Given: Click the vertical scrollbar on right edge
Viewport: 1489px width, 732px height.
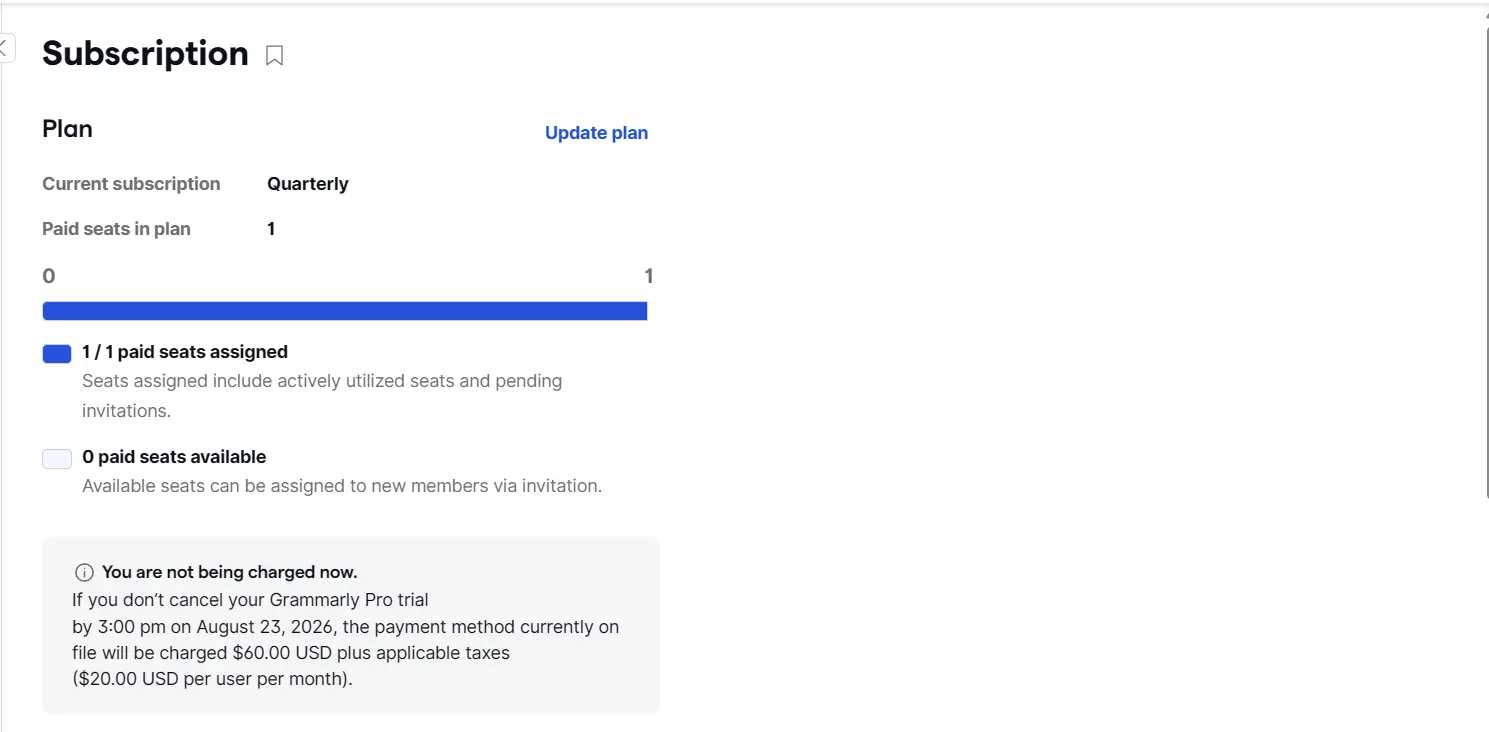Looking at the screenshot, I should tap(1484, 260).
